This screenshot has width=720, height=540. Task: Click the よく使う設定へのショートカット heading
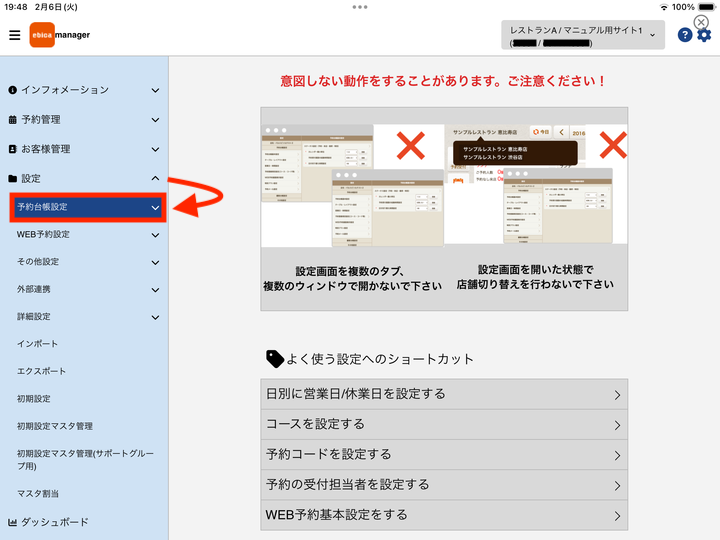click(x=380, y=359)
